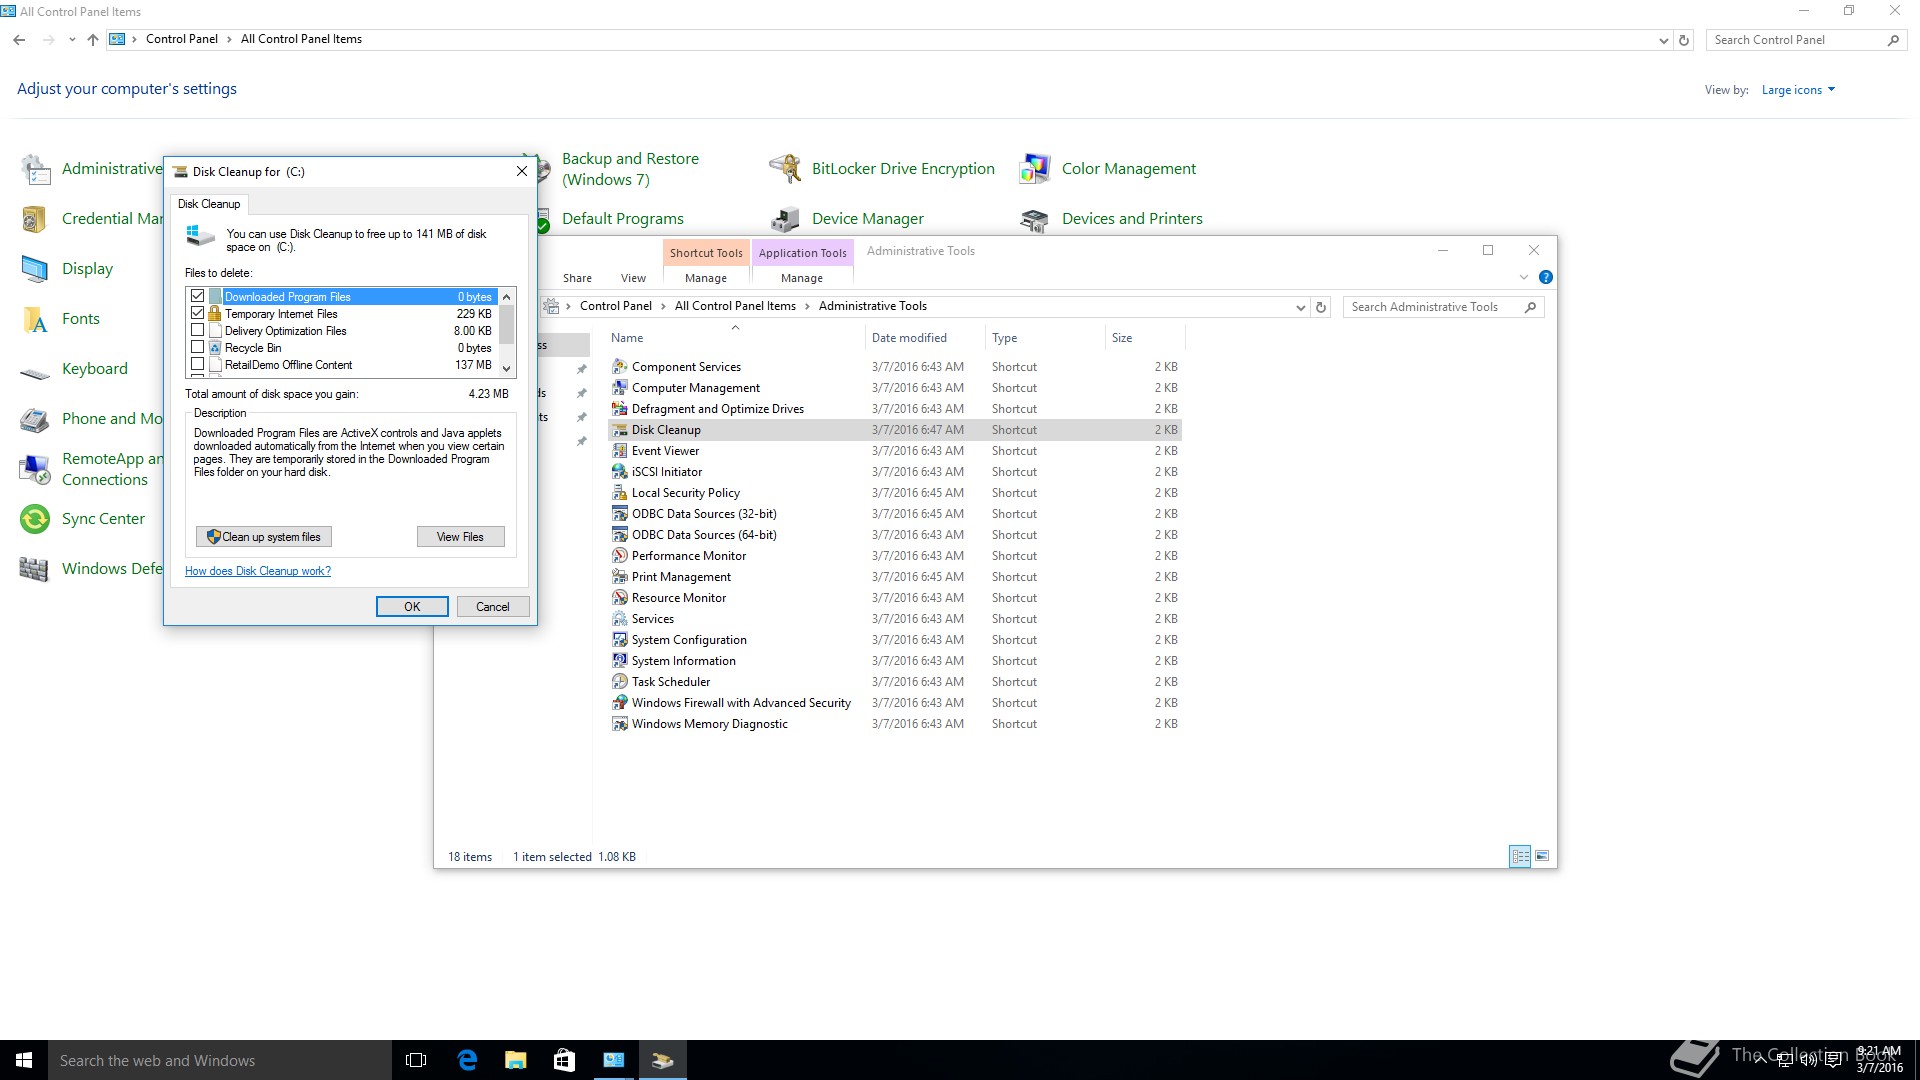The image size is (1920, 1080).
Task: Uncheck Downloaded Program Files checkbox
Action: click(x=197, y=297)
